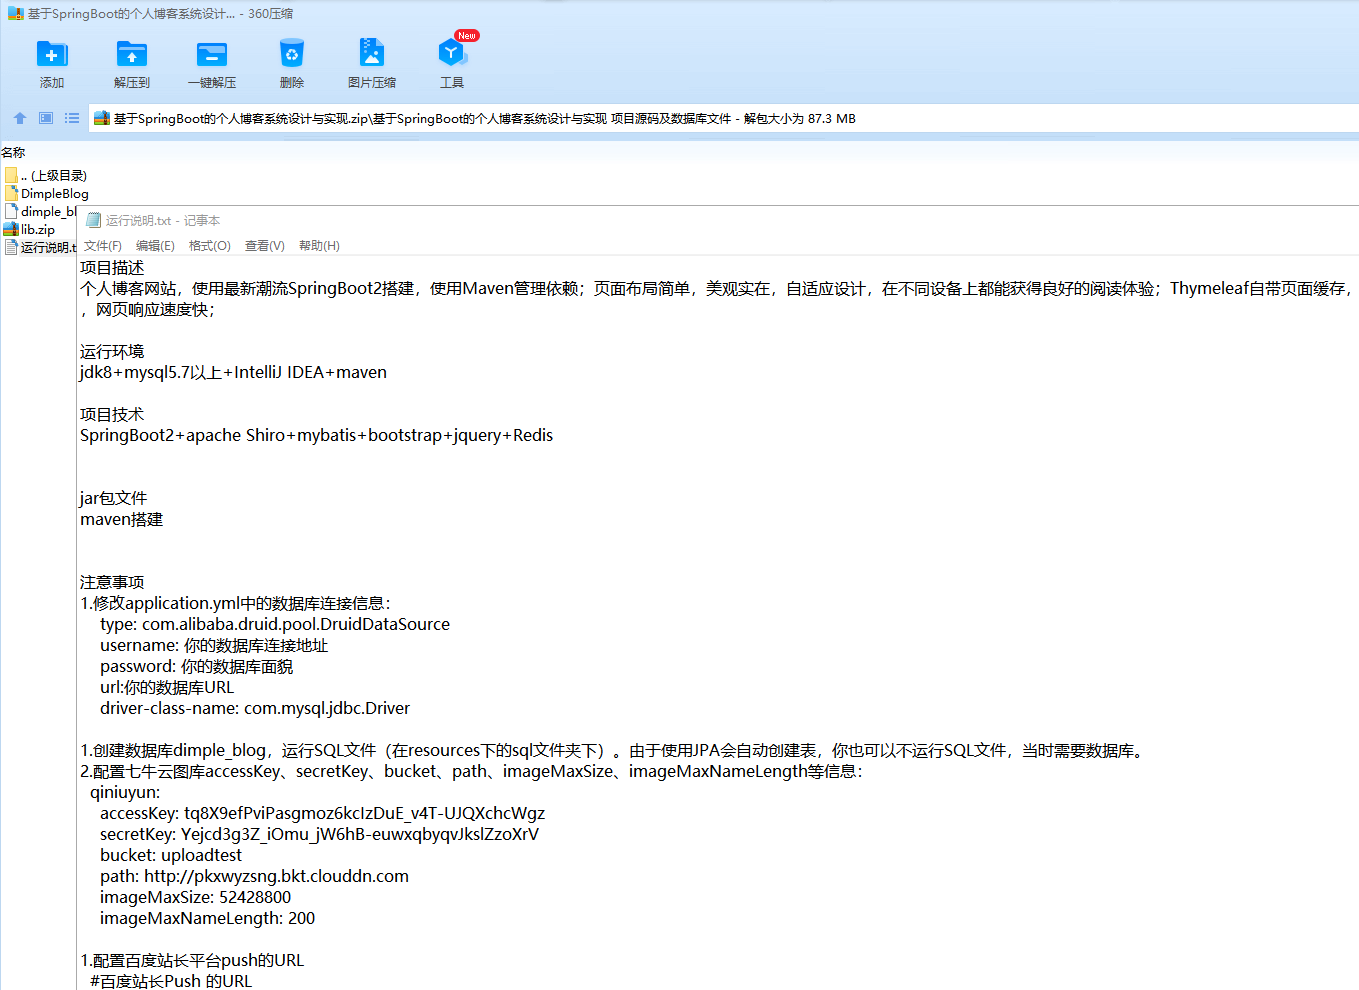The width and height of the screenshot is (1359, 990).
Task: Select the 运行说明 text file icon
Action: pos(12,247)
